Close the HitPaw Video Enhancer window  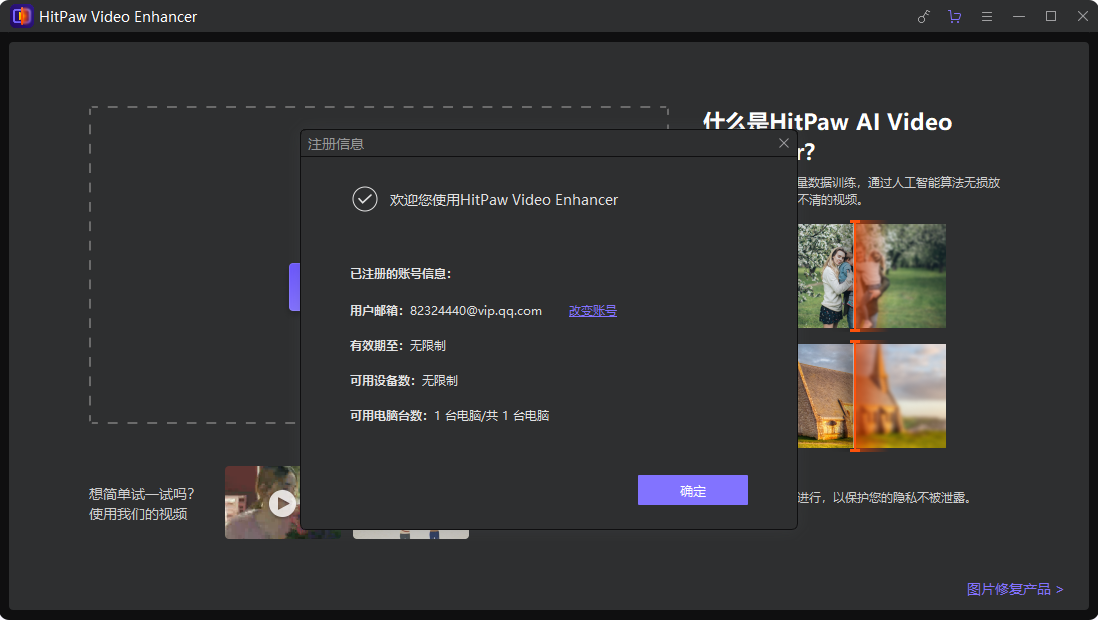[1083, 16]
